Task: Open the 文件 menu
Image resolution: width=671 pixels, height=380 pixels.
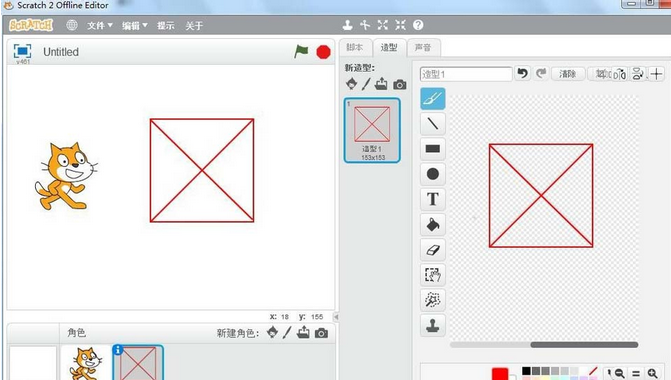Action: click(x=100, y=26)
